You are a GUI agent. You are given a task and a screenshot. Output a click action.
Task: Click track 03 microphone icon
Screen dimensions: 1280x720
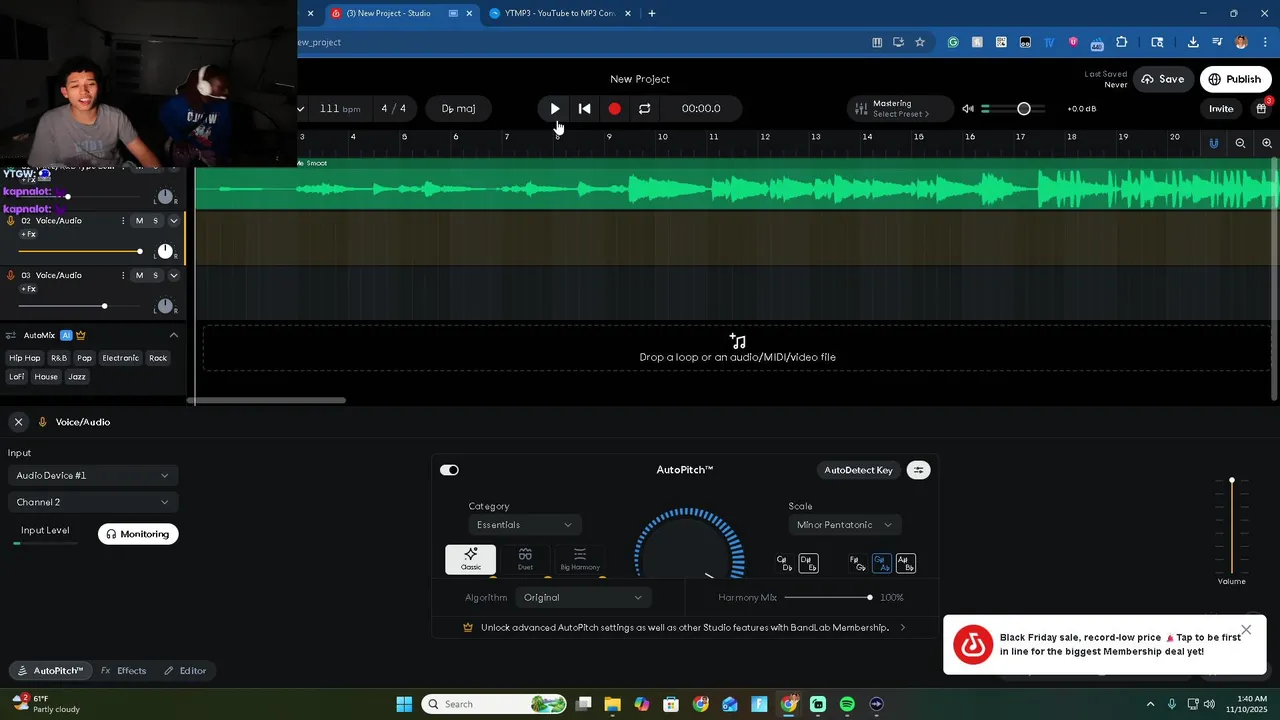click(11, 275)
